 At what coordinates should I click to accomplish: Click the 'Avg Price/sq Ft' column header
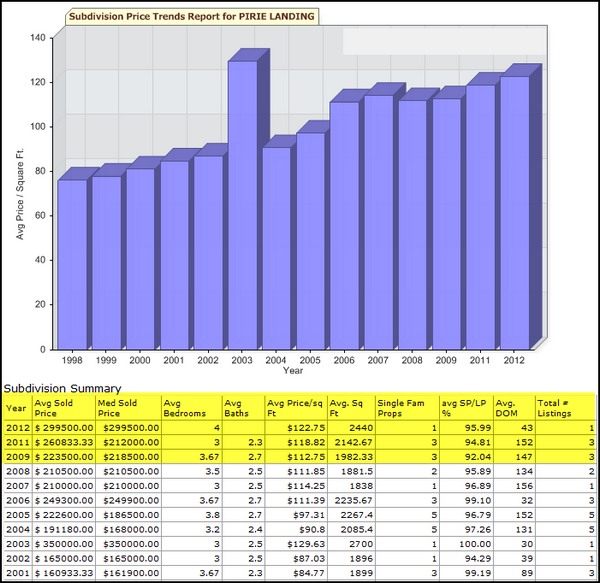pyautogui.click(x=295, y=408)
